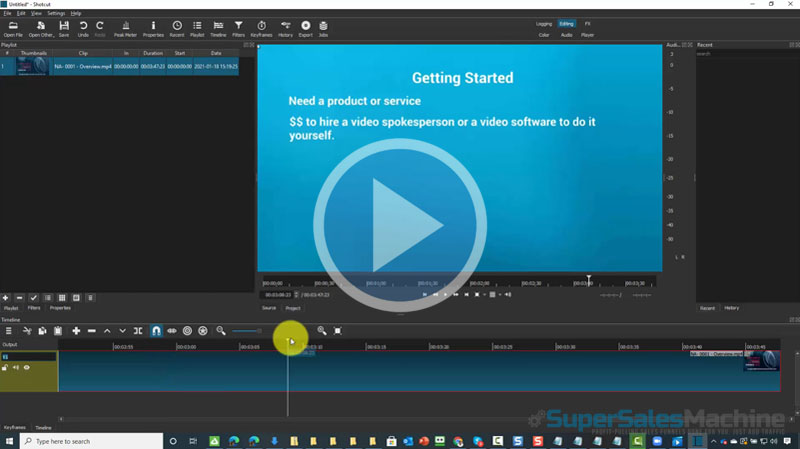Viewport: 800px width, 449px height.
Task: Toggle timeline snapping magnet button
Action: [156, 331]
